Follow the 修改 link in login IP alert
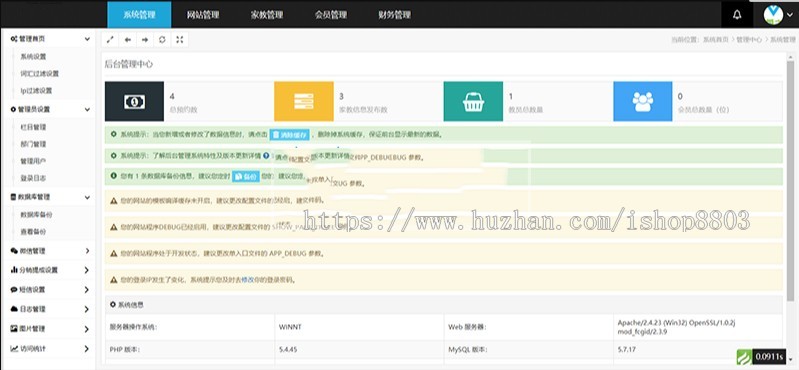The image size is (799, 370). click(x=247, y=280)
